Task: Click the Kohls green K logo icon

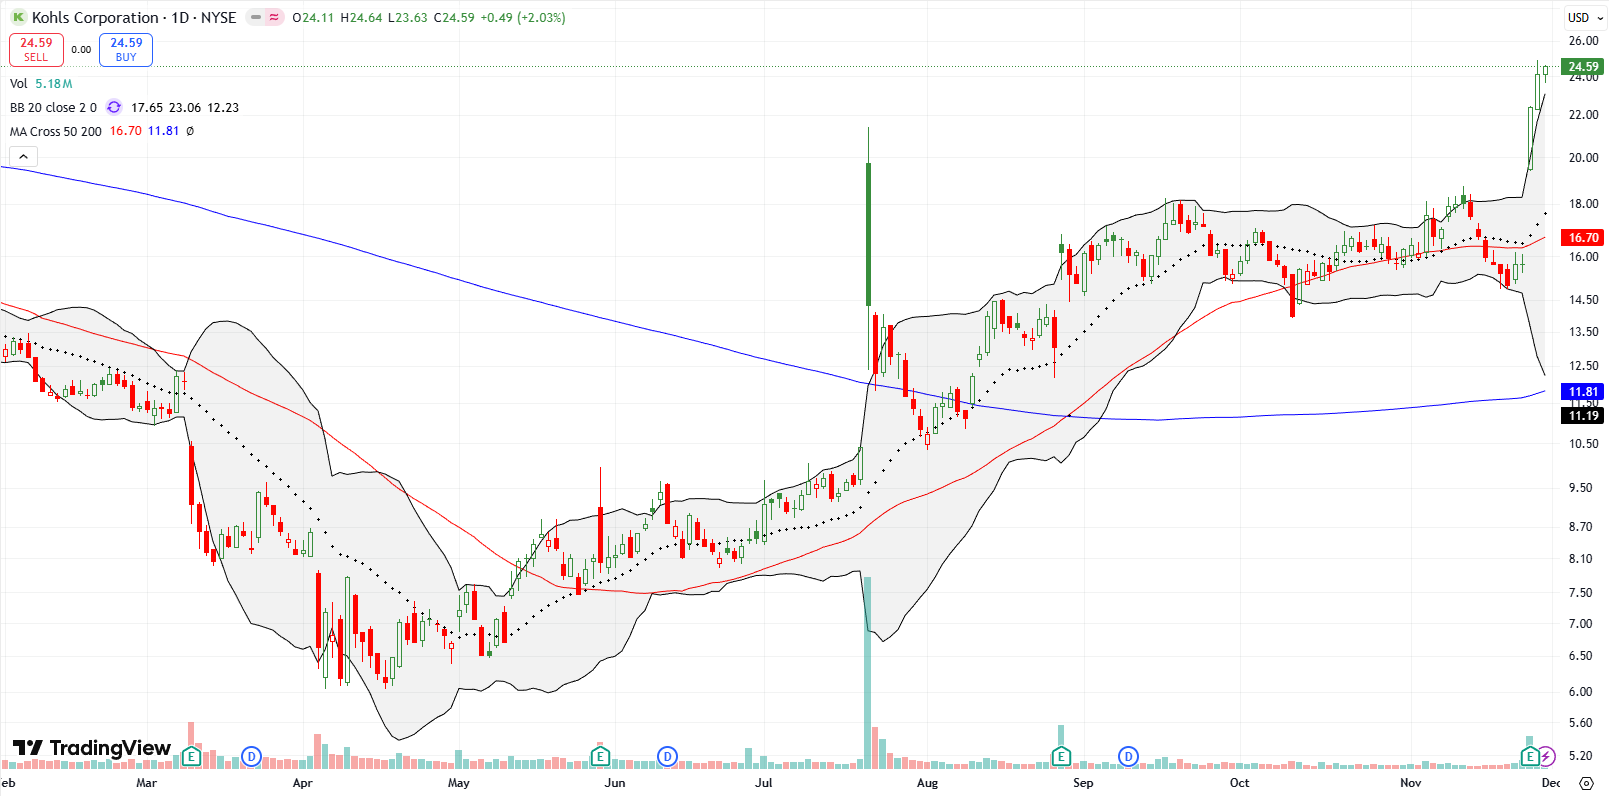Action: pos(18,17)
